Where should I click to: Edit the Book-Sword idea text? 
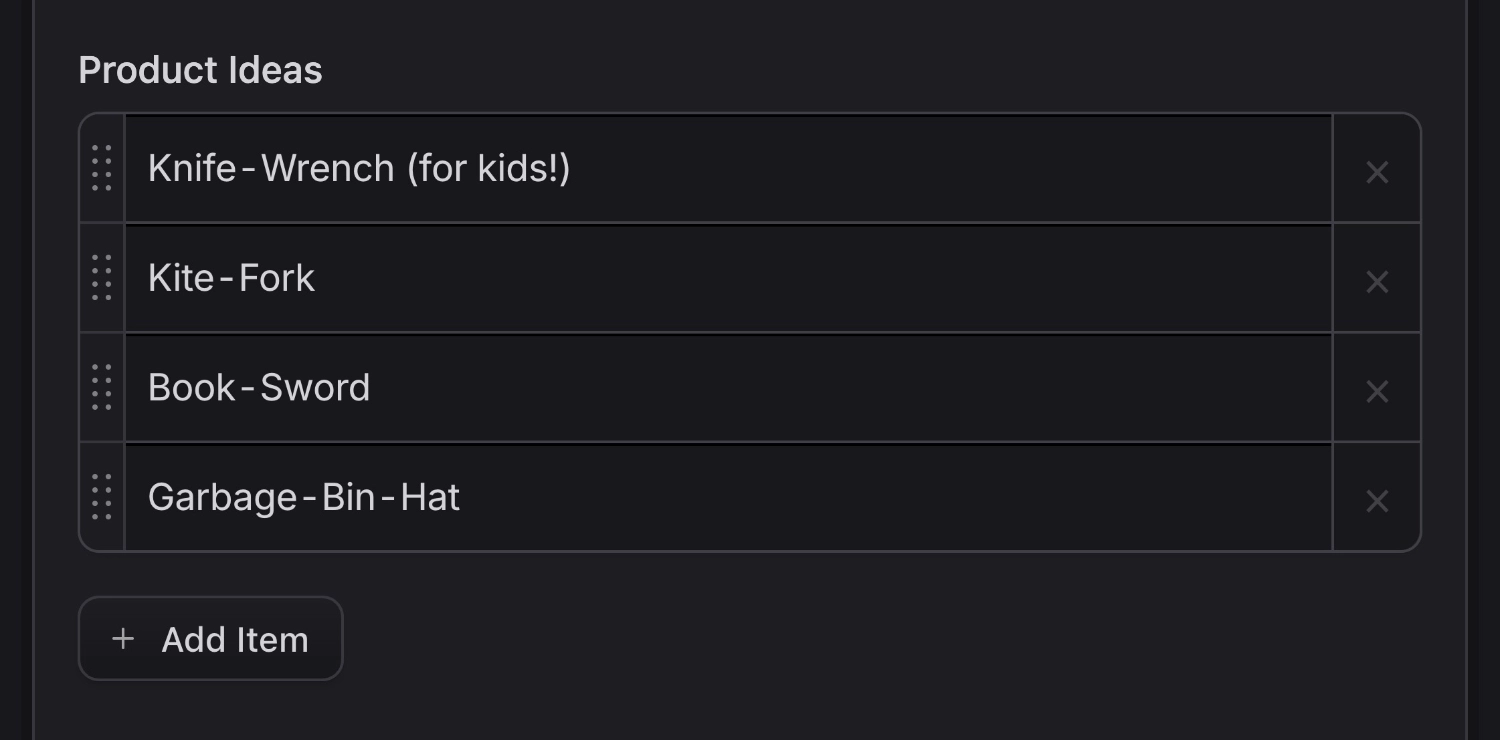(700, 388)
